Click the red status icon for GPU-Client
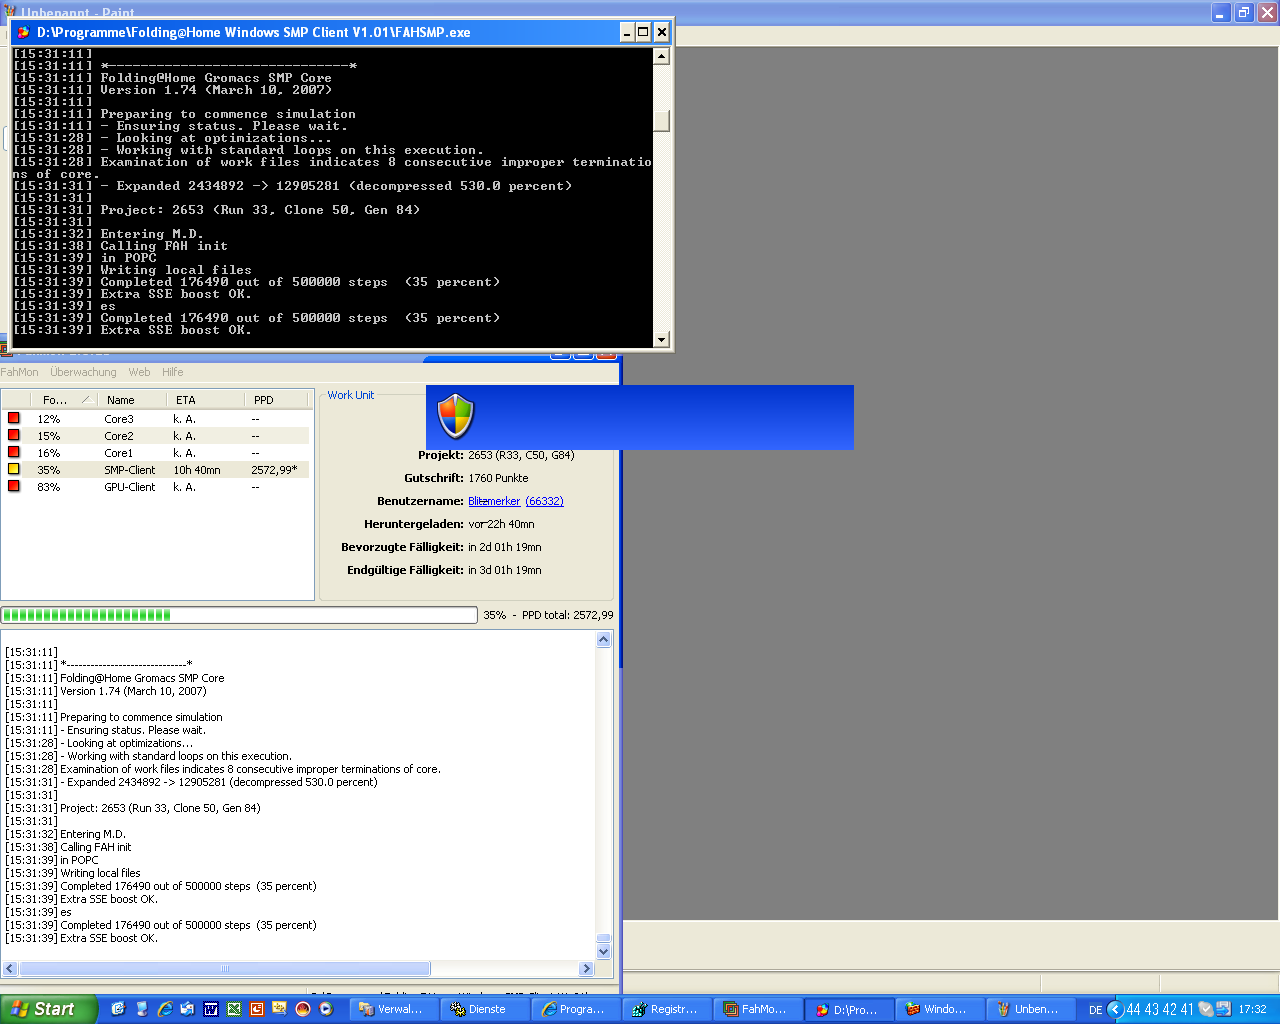 [x=14, y=486]
